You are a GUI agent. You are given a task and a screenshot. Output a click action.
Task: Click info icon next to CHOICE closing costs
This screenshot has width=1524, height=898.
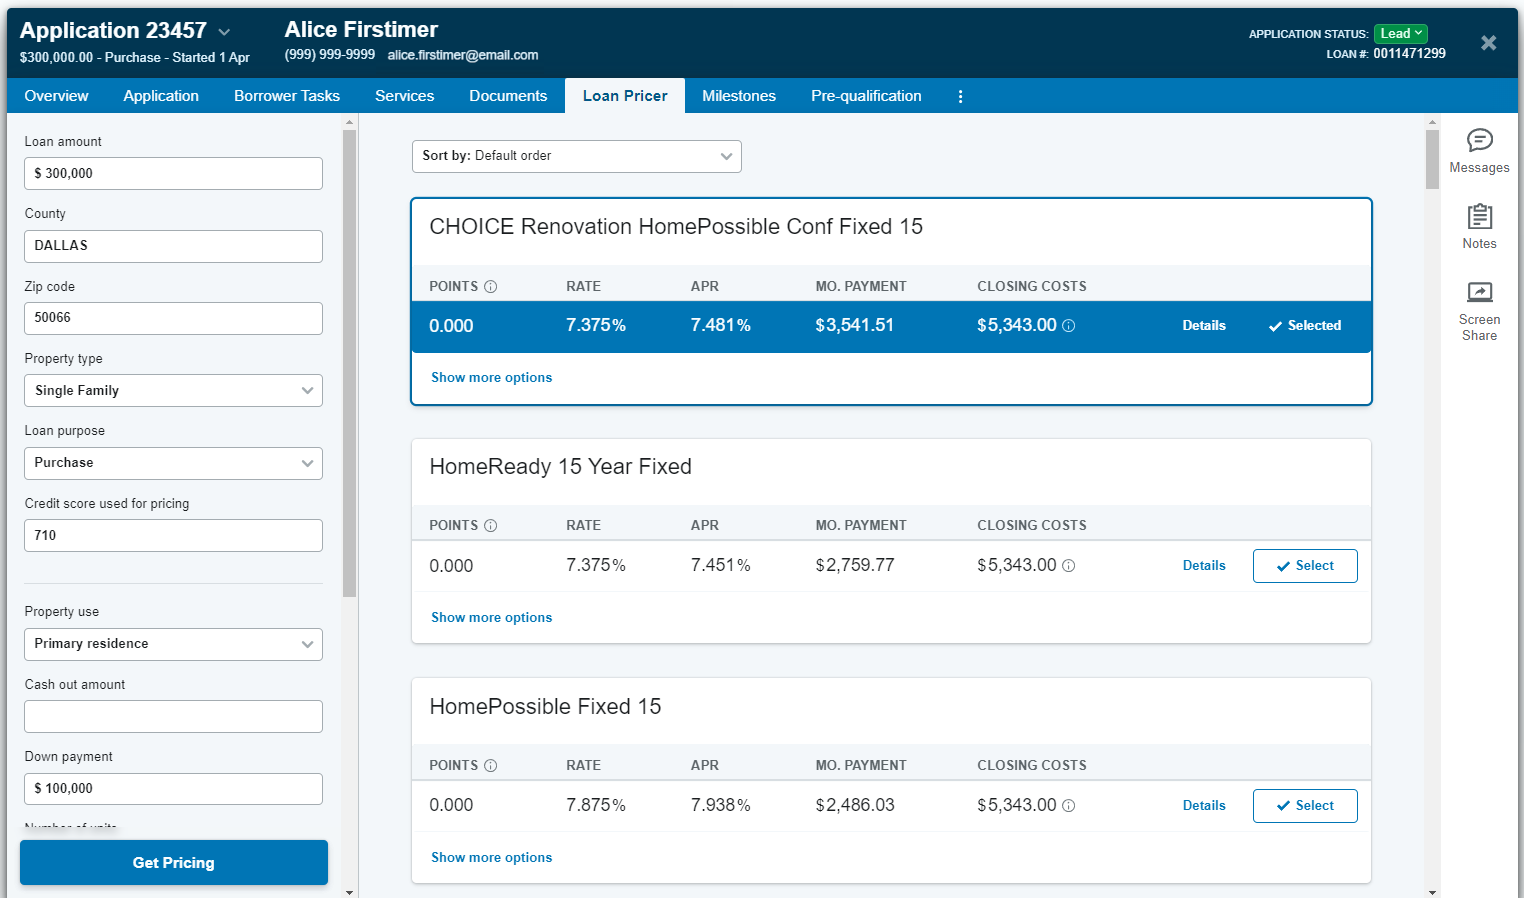coord(1068,326)
